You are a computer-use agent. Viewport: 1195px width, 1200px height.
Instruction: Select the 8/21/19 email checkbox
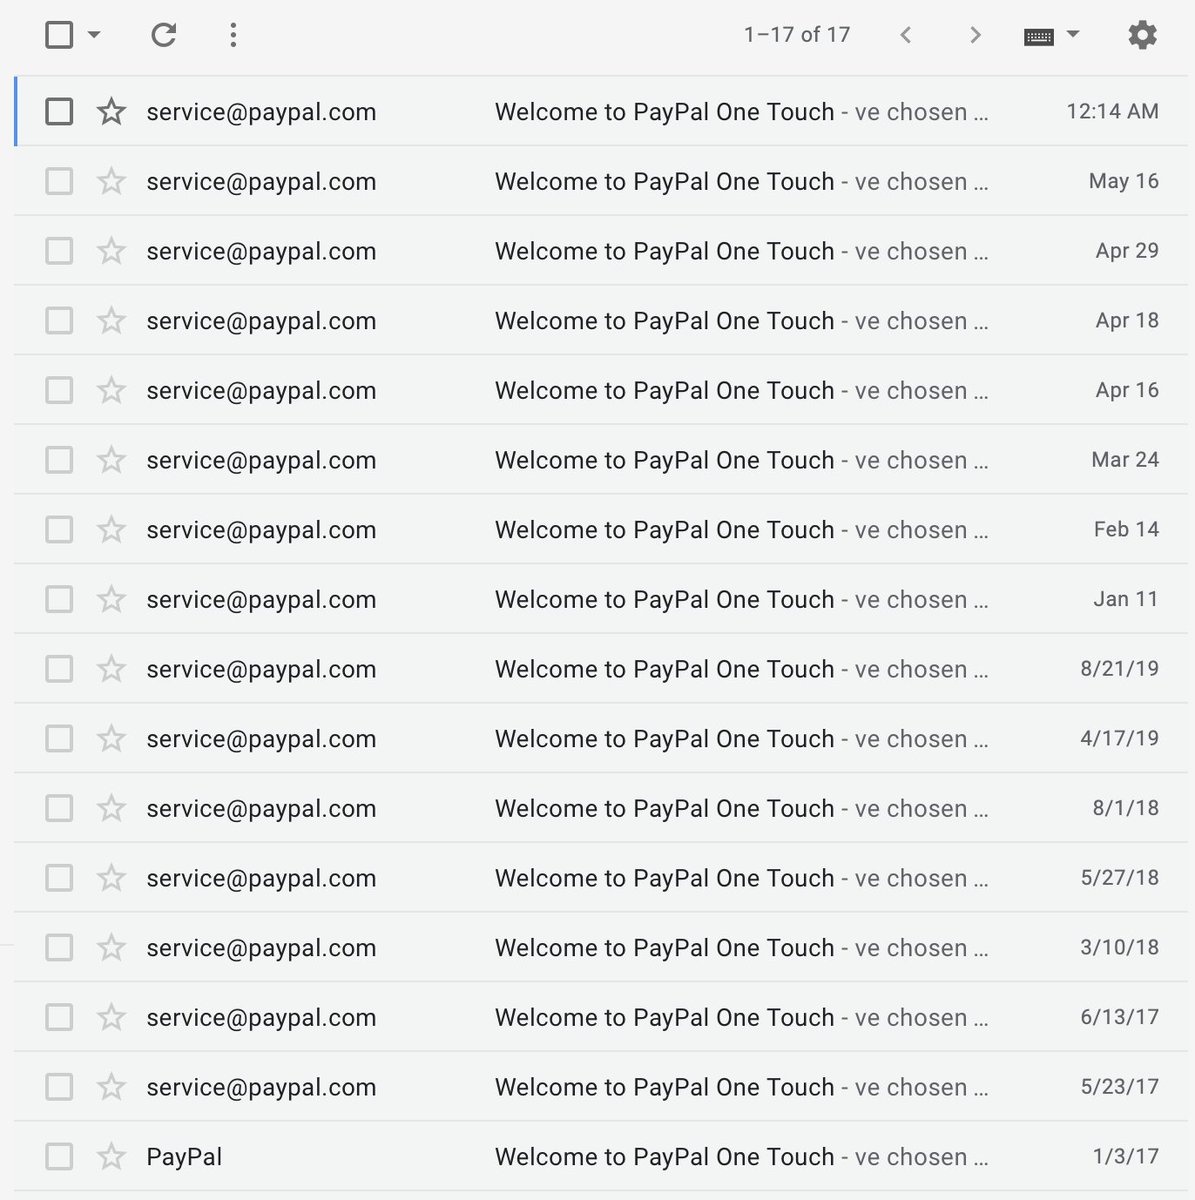[59, 668]
